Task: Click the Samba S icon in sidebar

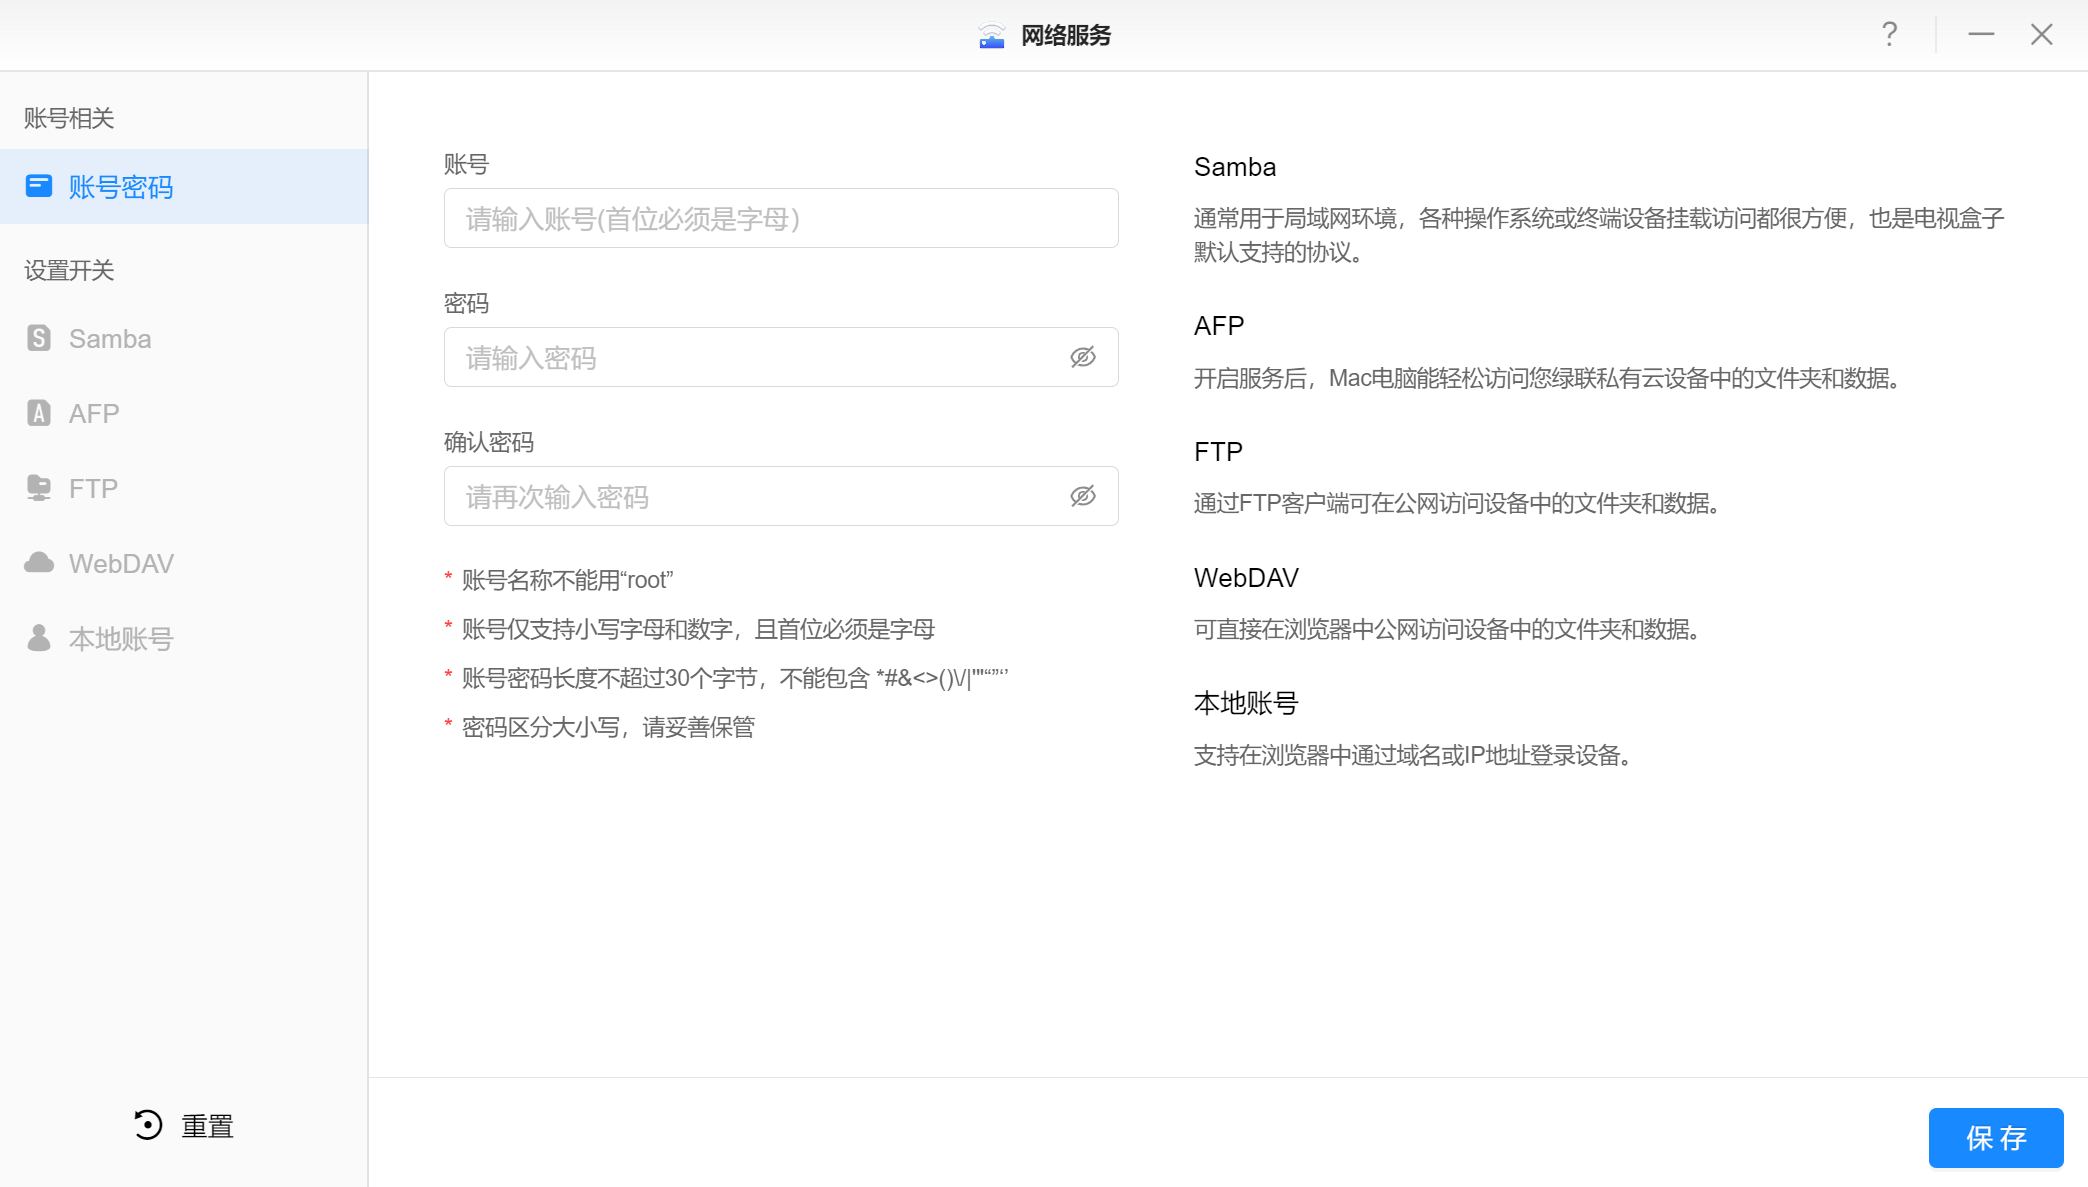Action: click(39, 338)
